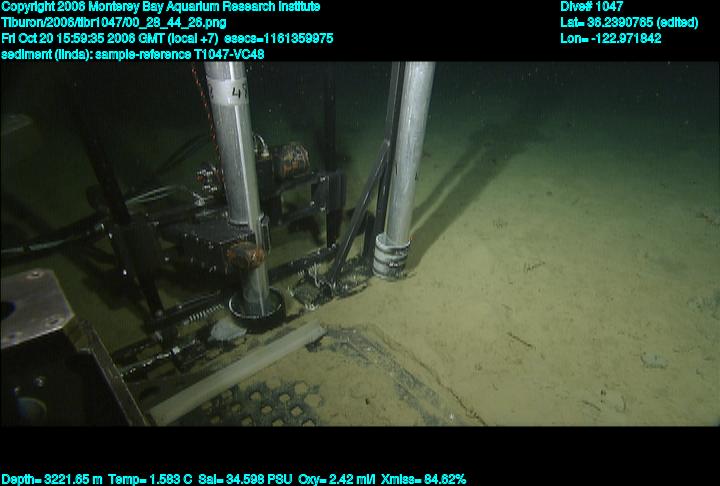This screenshot has width=720, height=486.
Task: Select the Xmiss 84.62% reading
Action: (423, 479)
